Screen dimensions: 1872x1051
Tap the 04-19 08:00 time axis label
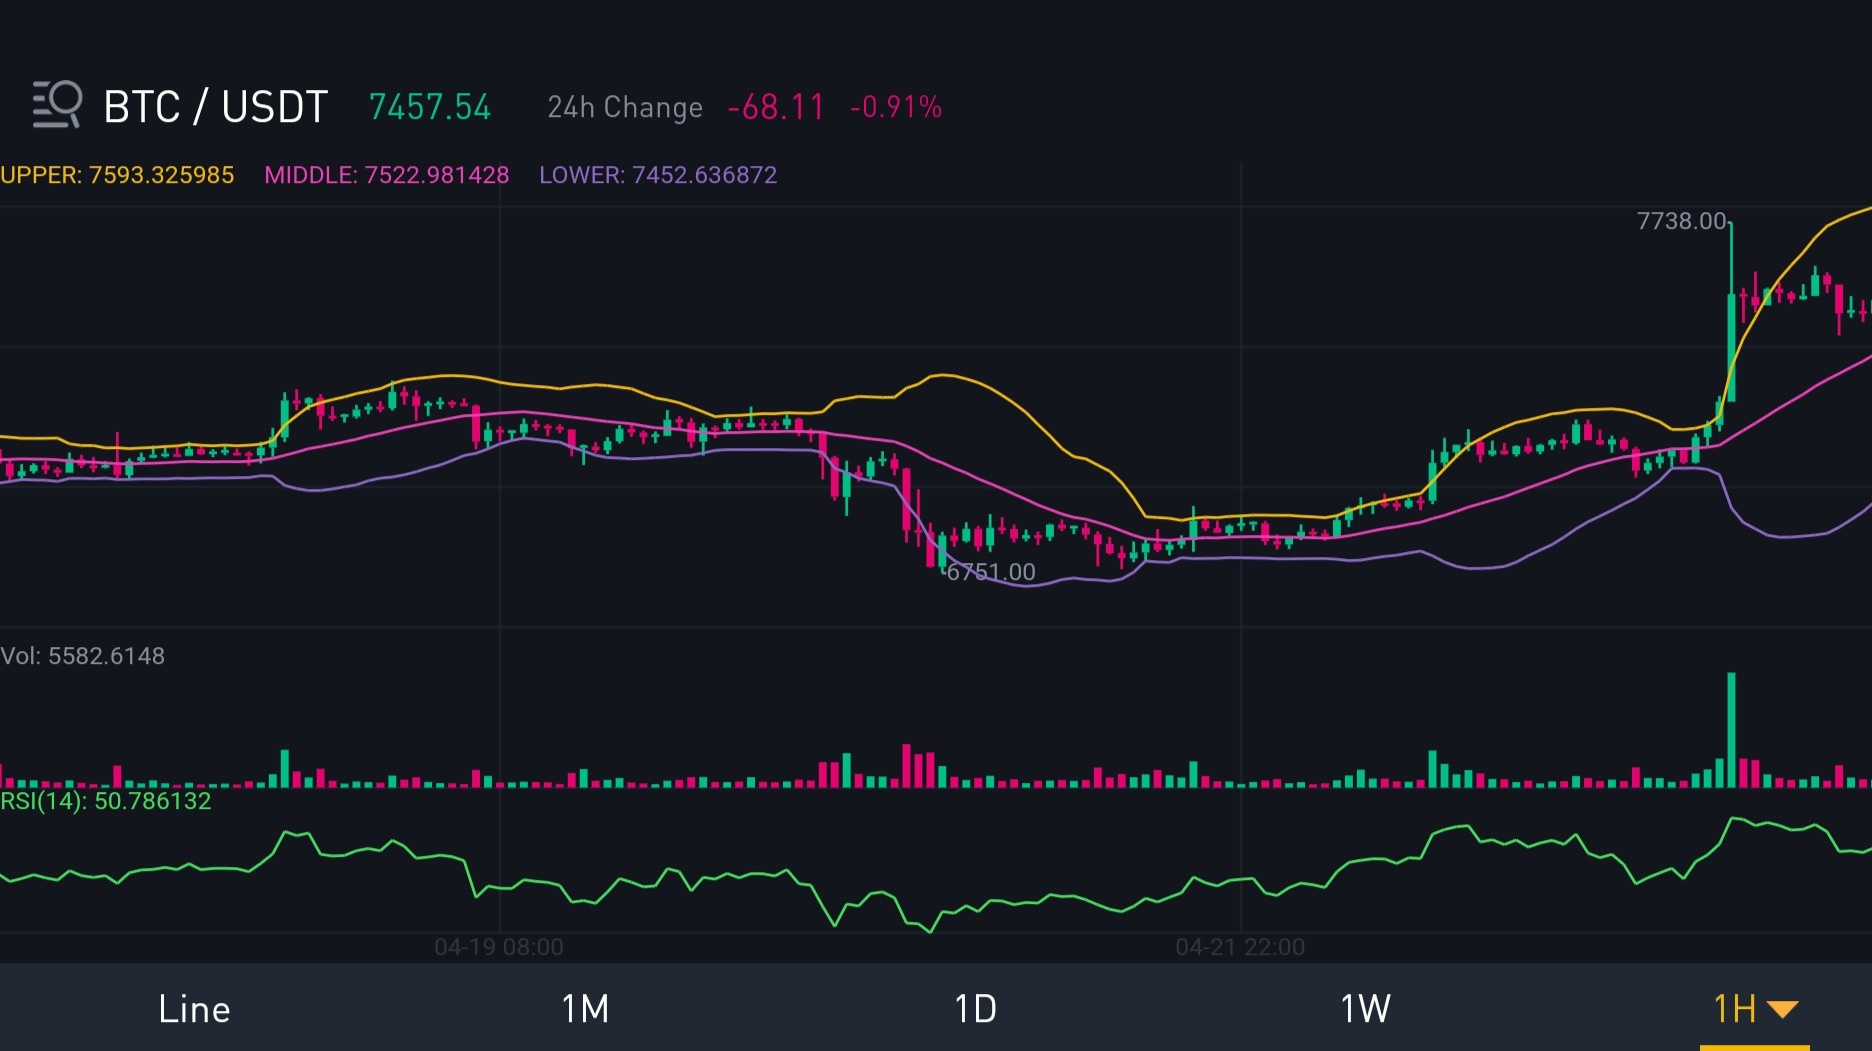(499, 947)
